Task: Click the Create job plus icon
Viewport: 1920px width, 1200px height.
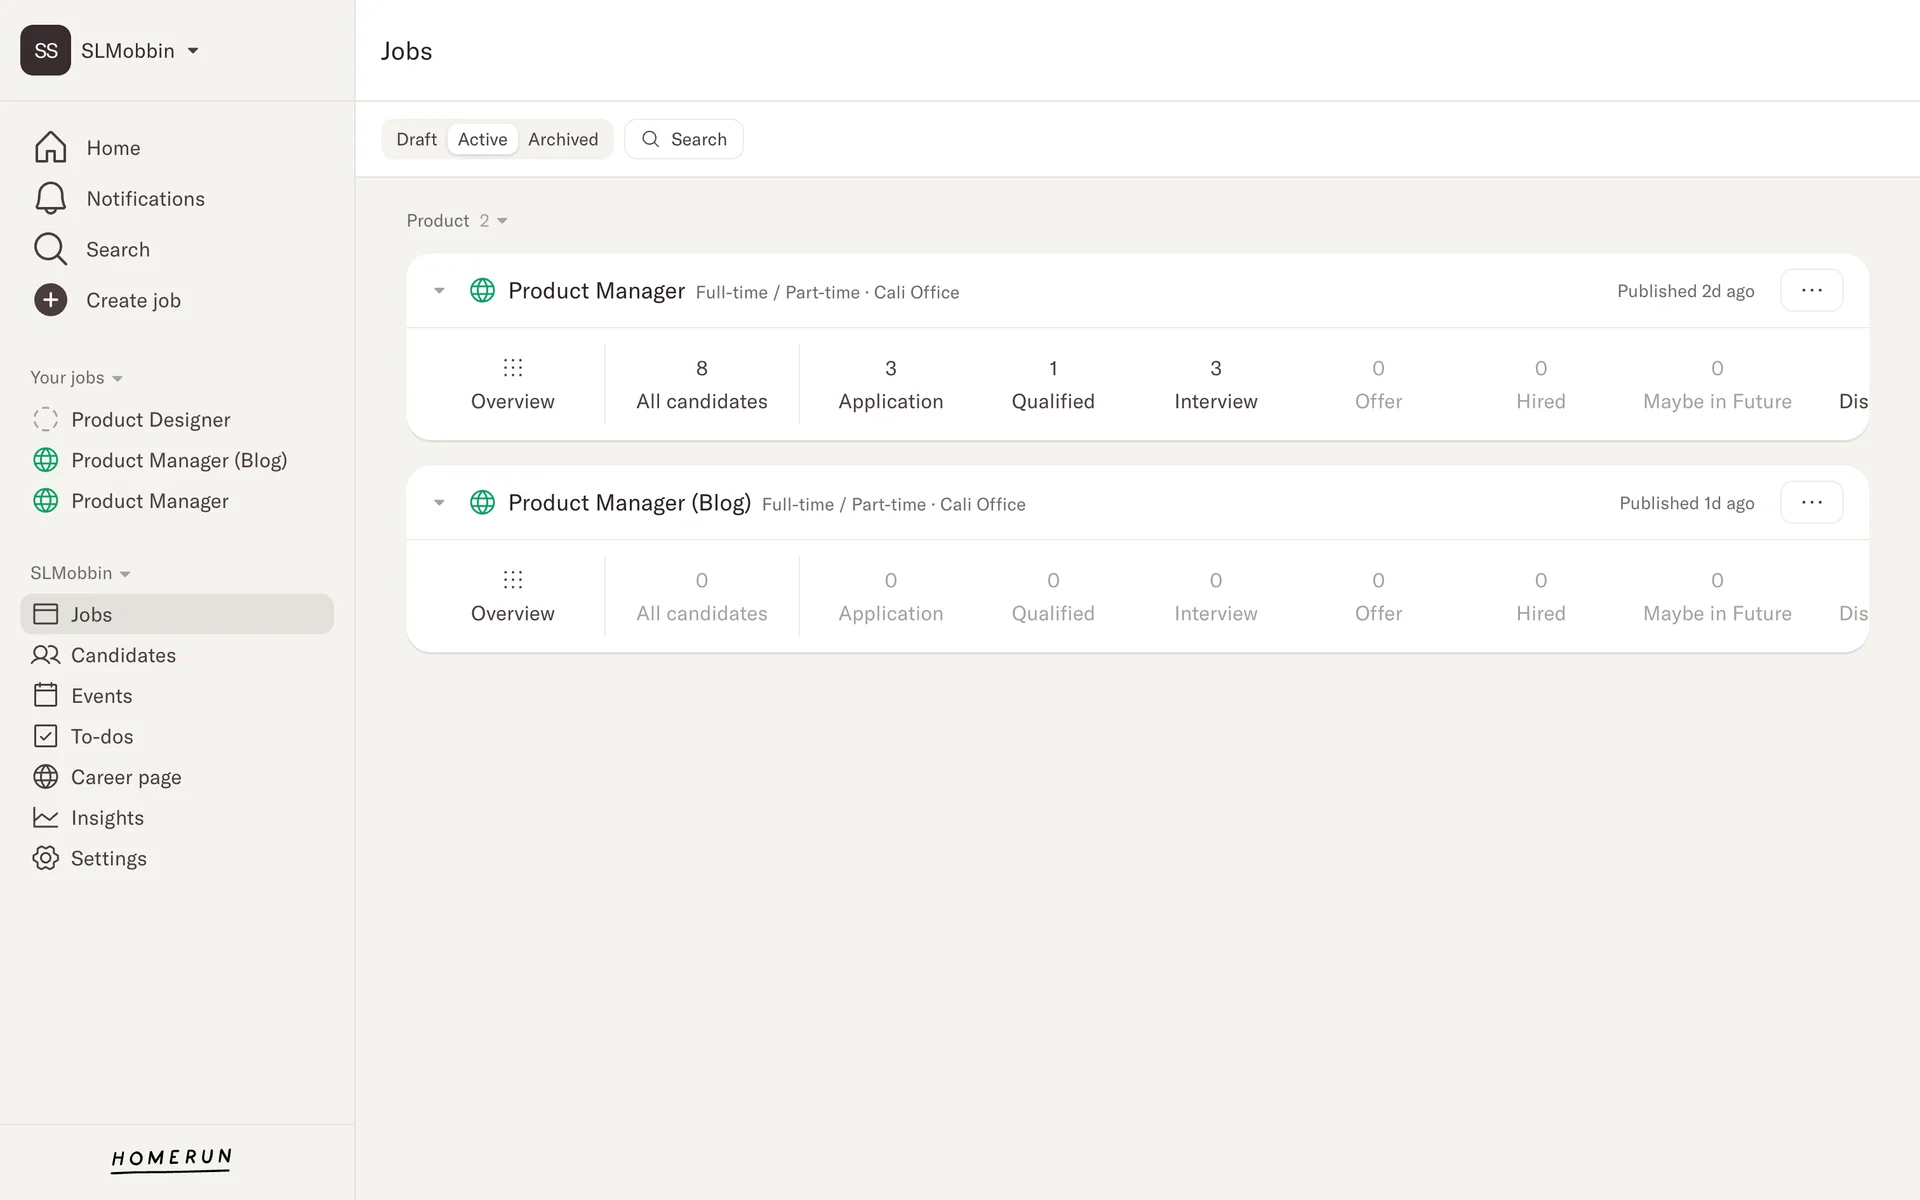Action: pos(50,300)
